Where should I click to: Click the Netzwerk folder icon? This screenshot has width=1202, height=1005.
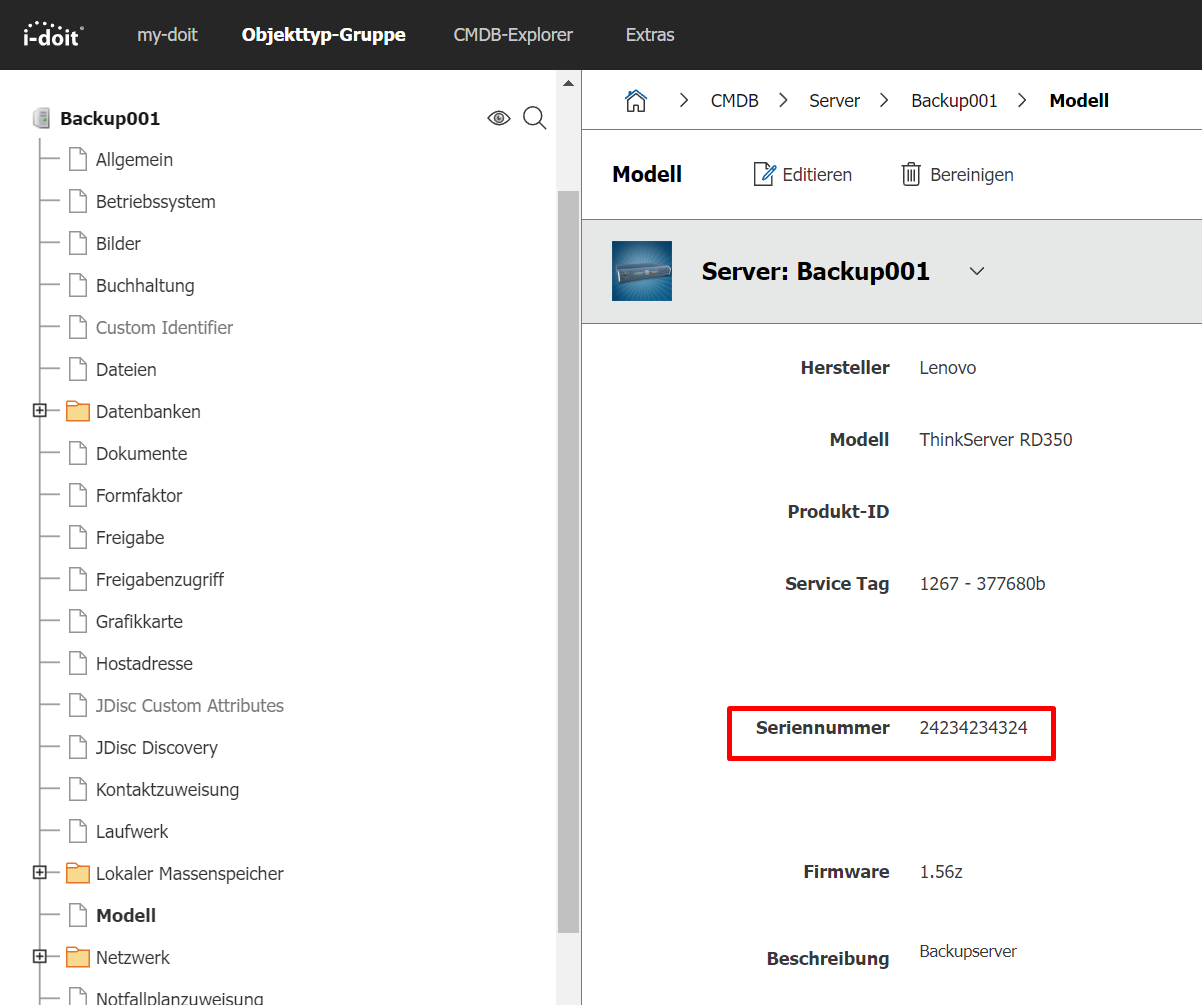coord(78,958)
